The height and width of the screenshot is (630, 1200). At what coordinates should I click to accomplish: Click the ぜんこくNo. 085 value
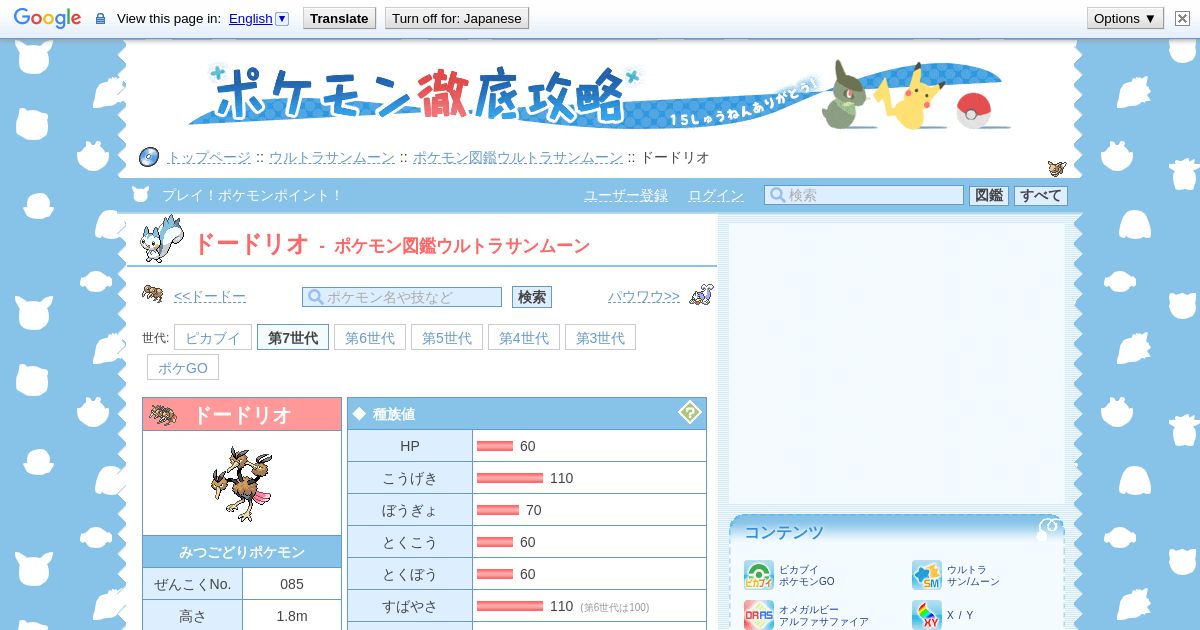coord(292,584)
